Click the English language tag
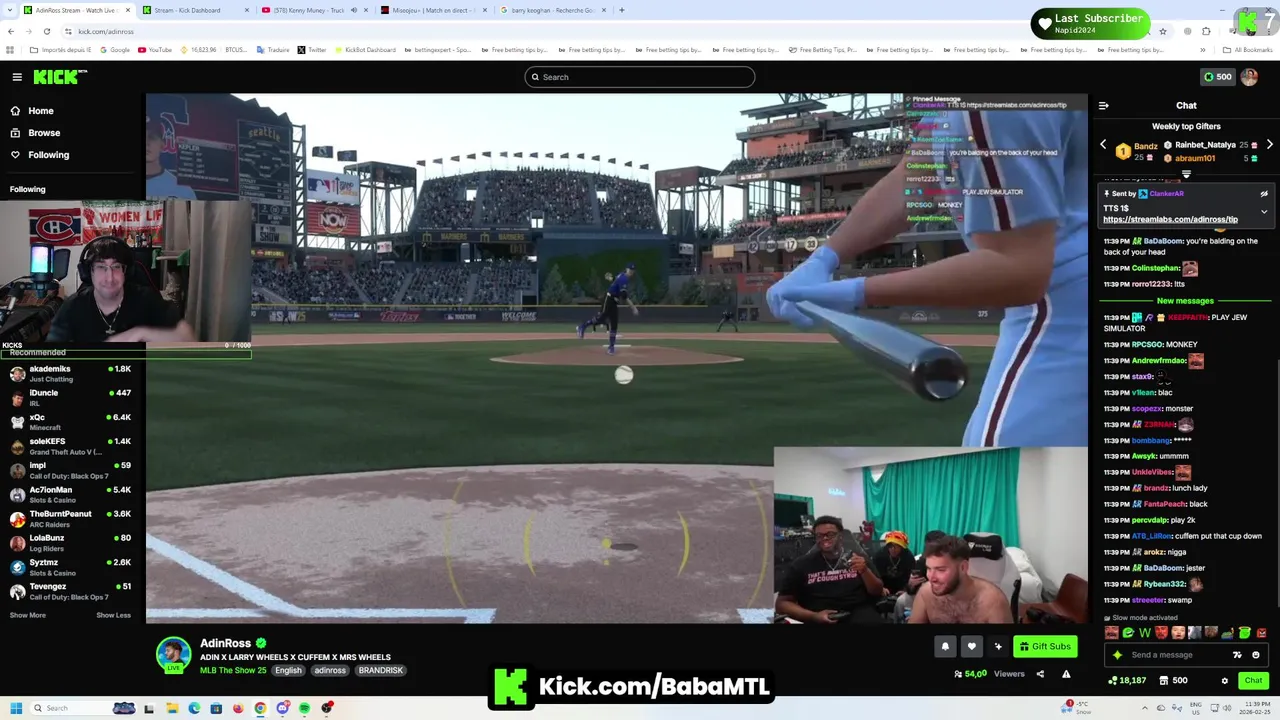The width and height of the screenshot is (1280, 720). [288, 670]
